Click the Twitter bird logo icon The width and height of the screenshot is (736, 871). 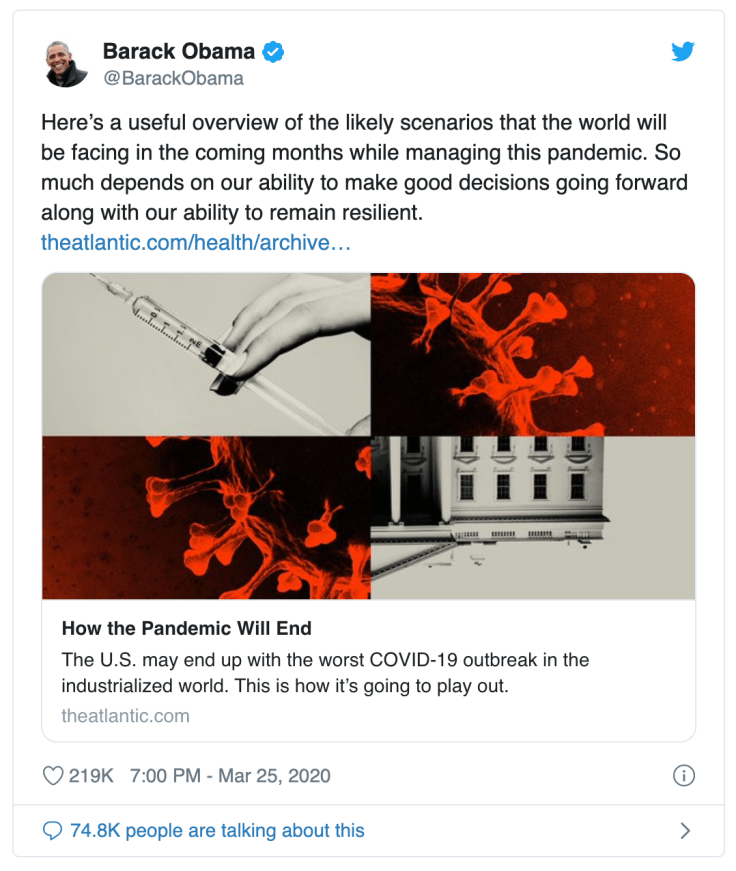coord(683,52)
